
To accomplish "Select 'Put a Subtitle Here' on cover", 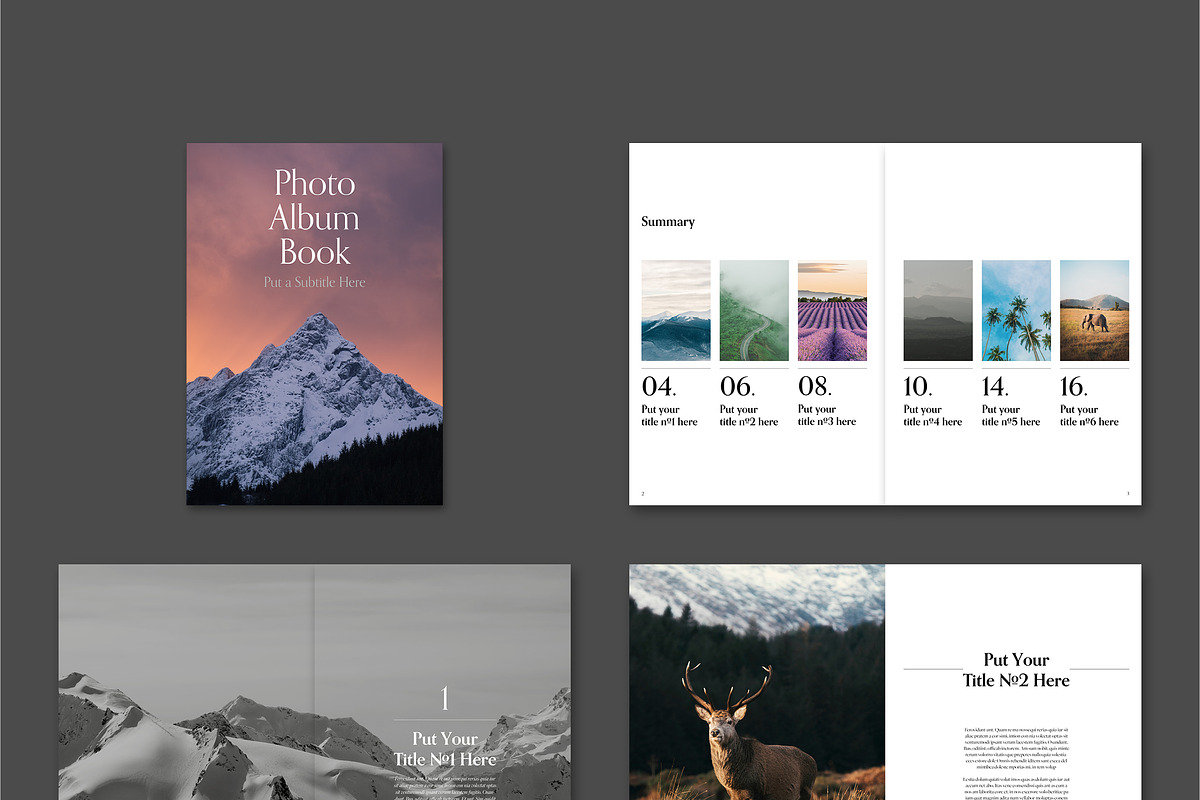I will pos(315,283).
